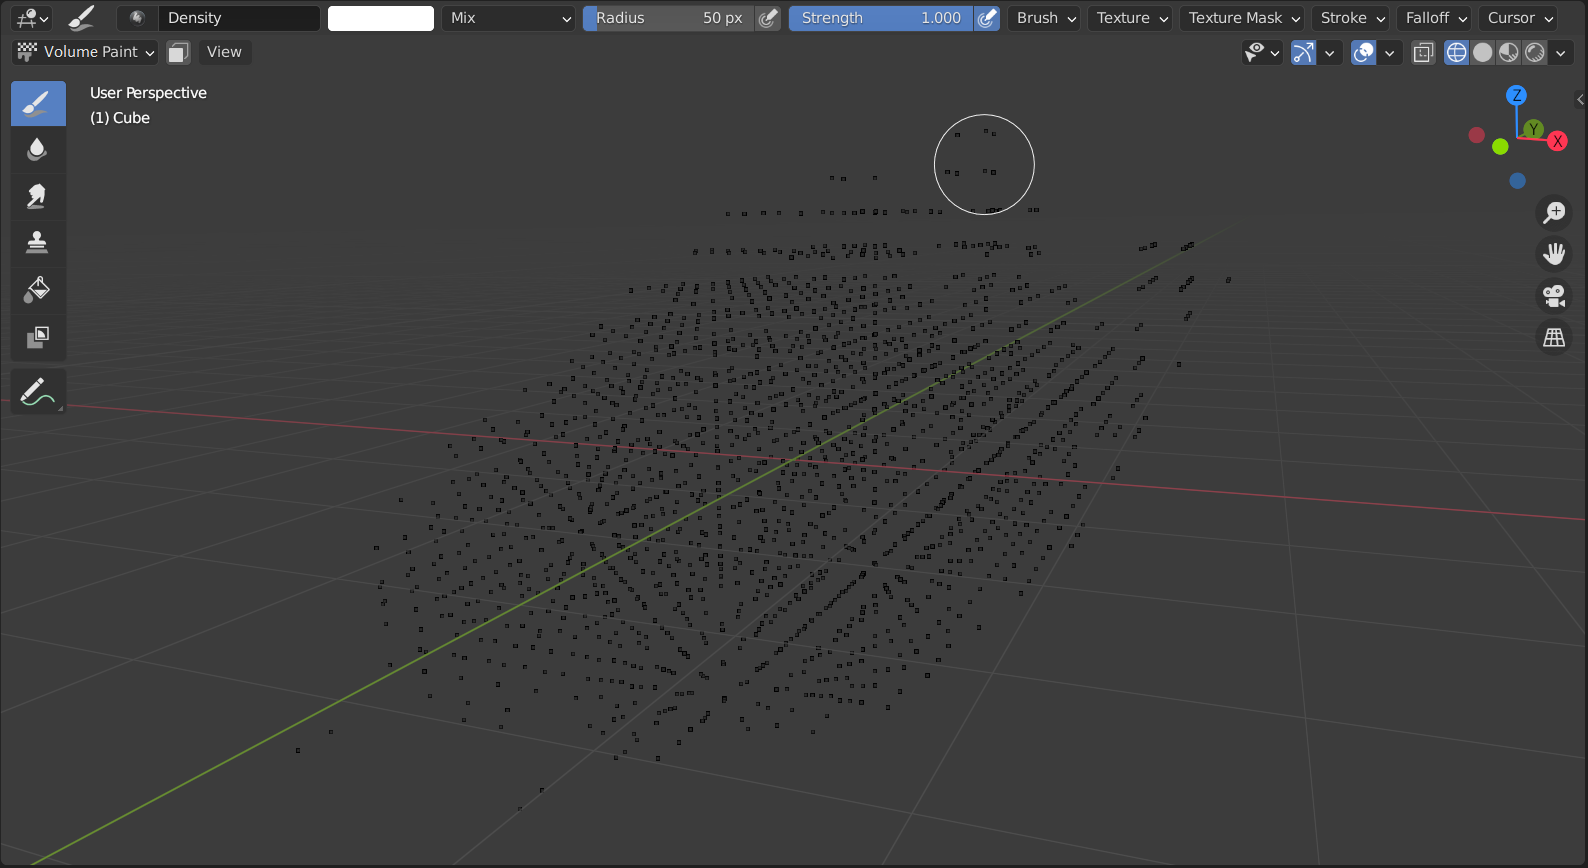Toggle the camera view icon
The width and height of the screenshot is (1588, 868).
tap(1554, 296)
